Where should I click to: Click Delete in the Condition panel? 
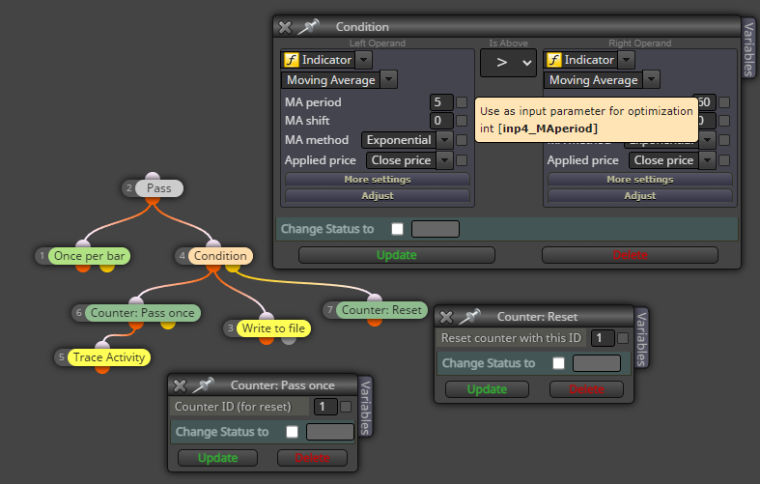click(x=630, y=255)
